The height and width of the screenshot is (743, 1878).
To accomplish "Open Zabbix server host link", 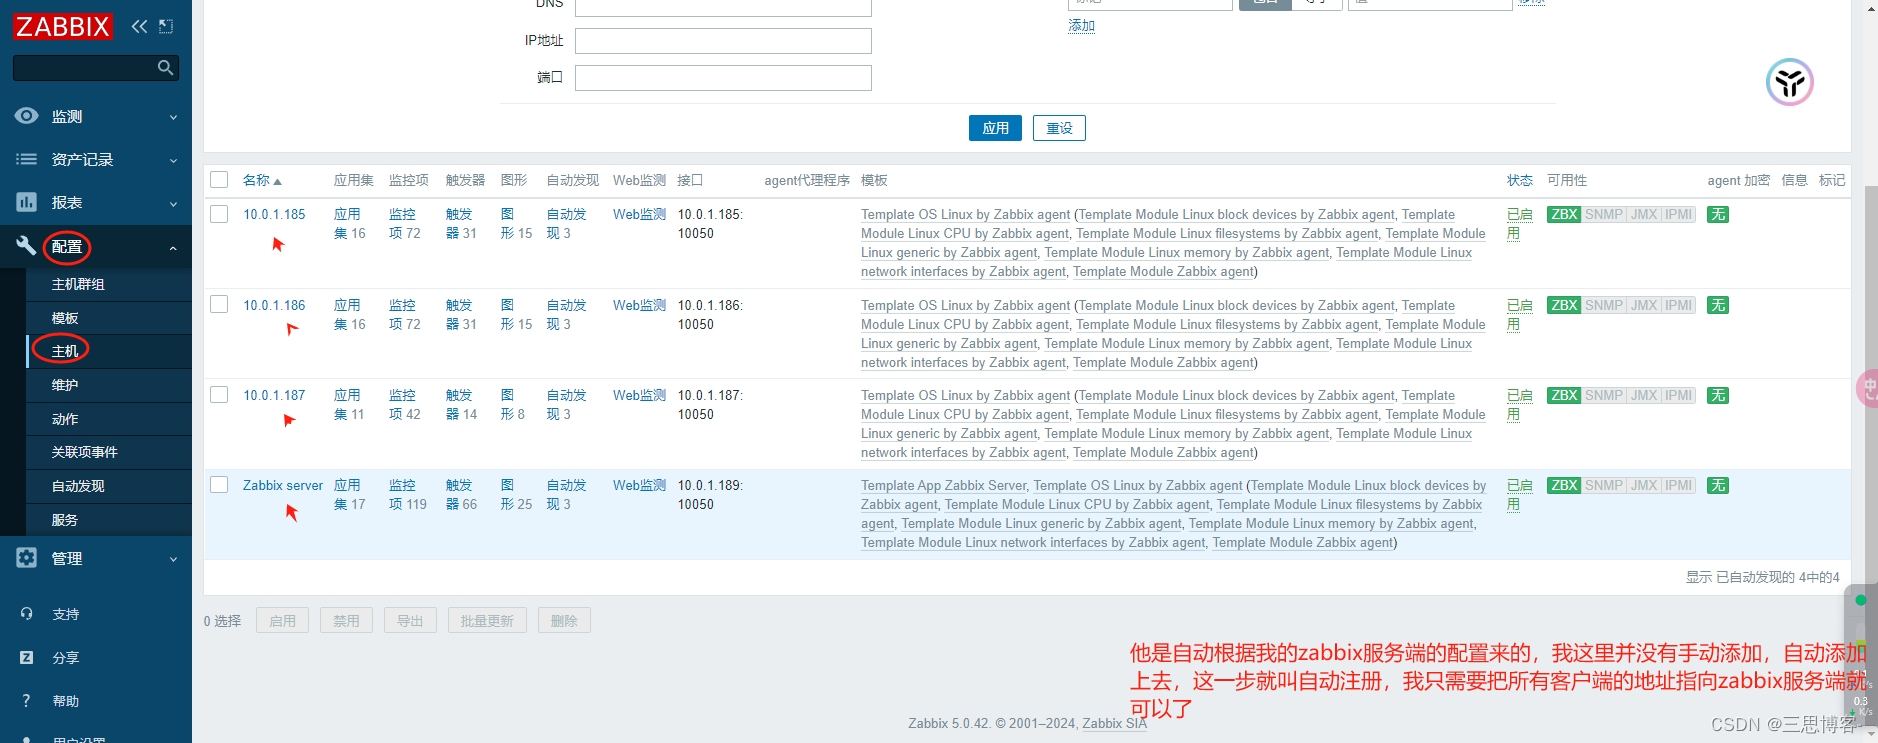I will point(283,485).
